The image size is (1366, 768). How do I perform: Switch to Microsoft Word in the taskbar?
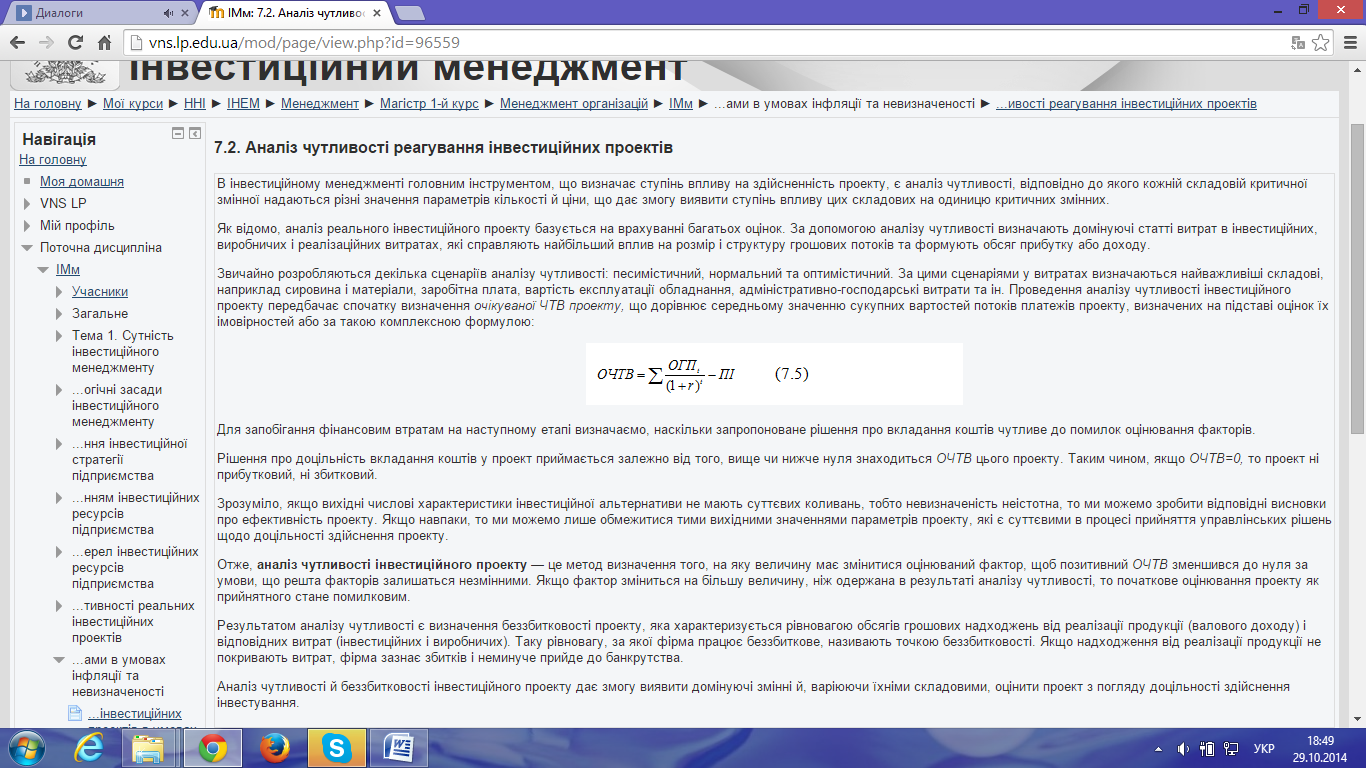(398, 747)
